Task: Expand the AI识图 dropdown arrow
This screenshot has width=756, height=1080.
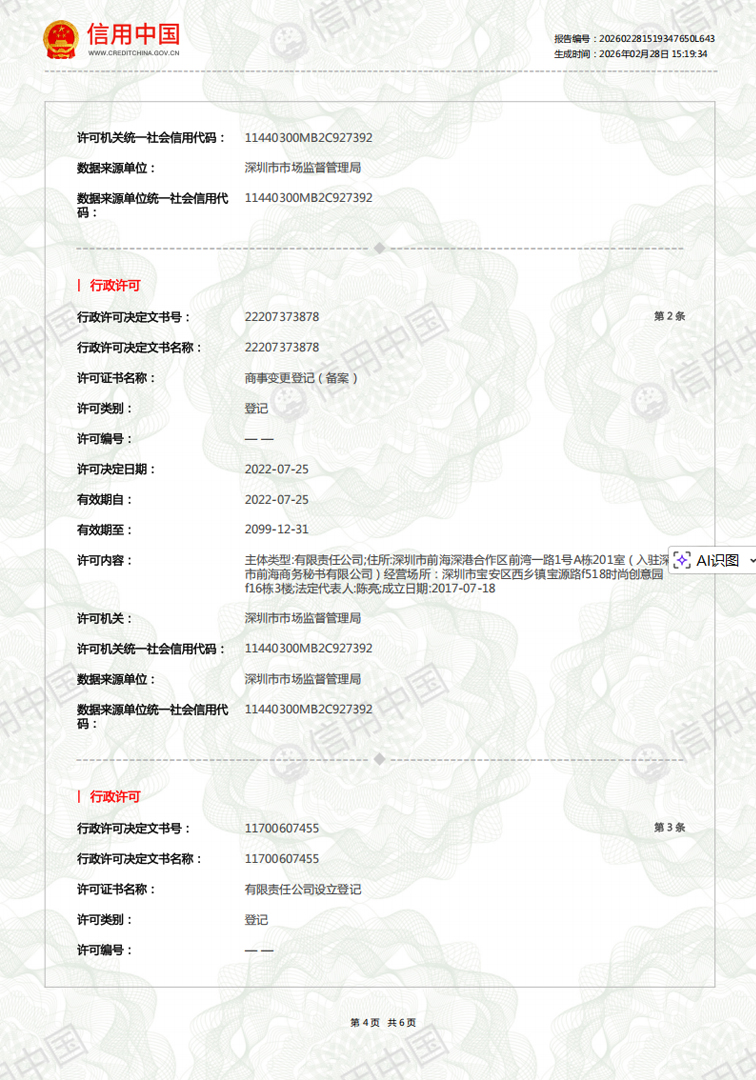Action: click(x=751, y=560)
